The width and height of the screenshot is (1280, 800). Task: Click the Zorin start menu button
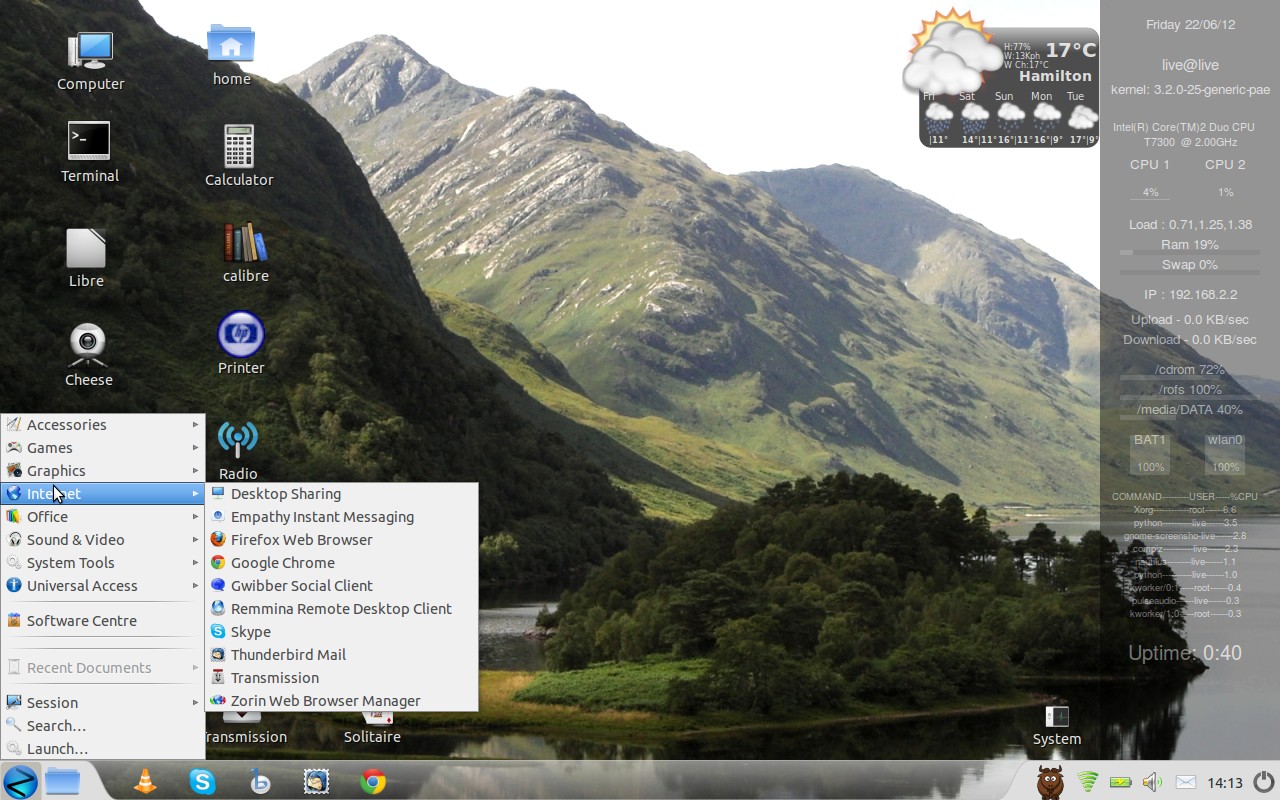[x=20, y=781]
